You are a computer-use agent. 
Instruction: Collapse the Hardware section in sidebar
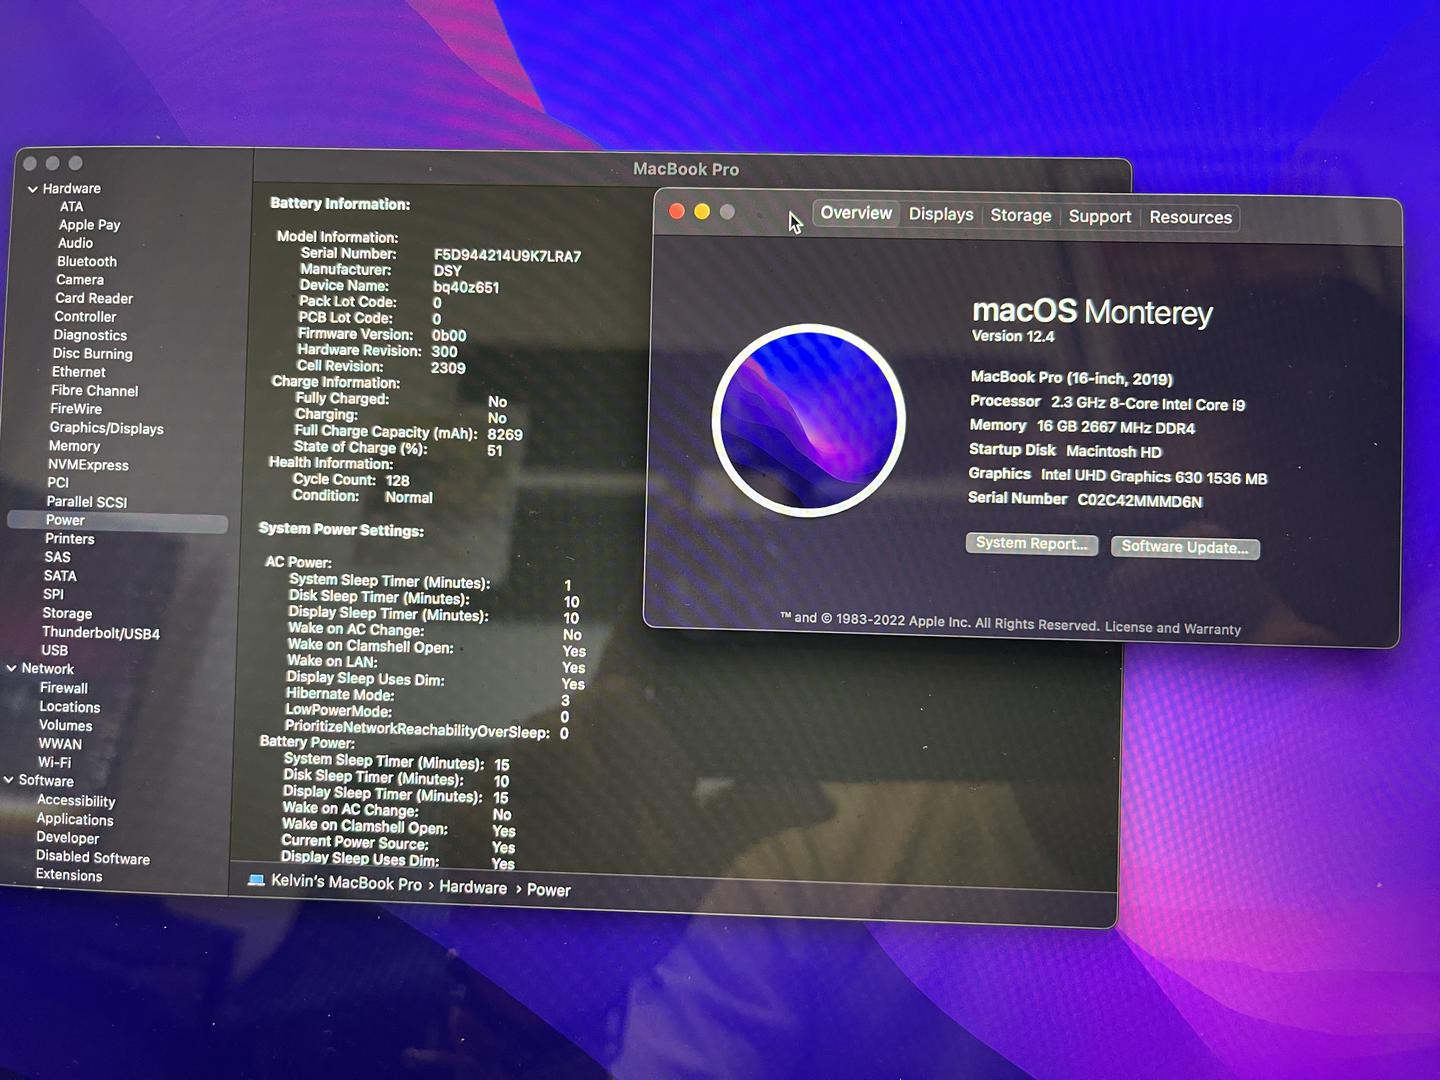coord(33,189)
